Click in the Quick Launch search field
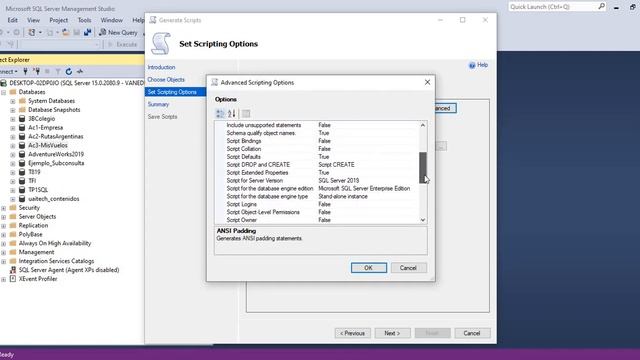This screenshot has height=360, width=640. point(553,7)
